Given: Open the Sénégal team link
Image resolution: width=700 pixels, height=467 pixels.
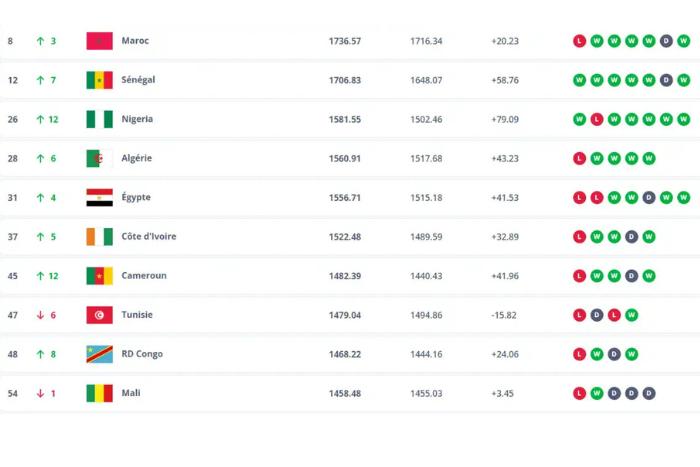Looking at the screenshot, I should [x=138, y=80].
